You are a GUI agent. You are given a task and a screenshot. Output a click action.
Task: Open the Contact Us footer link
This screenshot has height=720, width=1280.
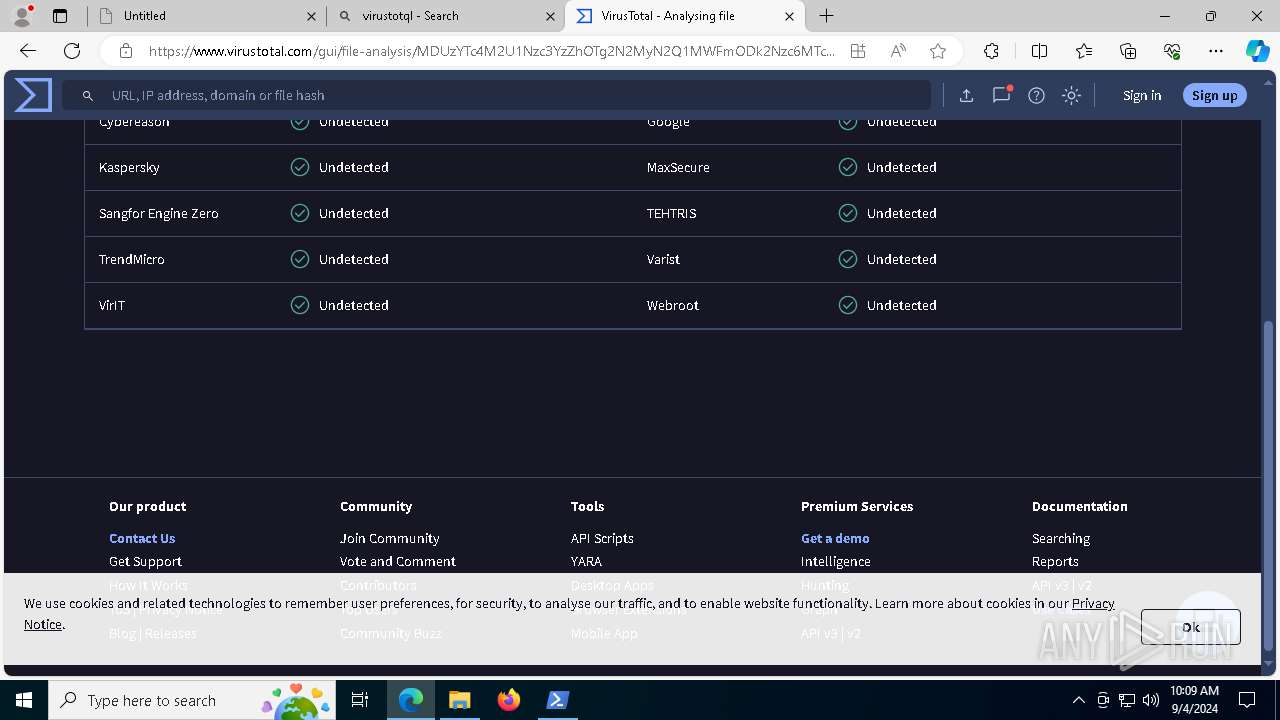tap(142, 538)
